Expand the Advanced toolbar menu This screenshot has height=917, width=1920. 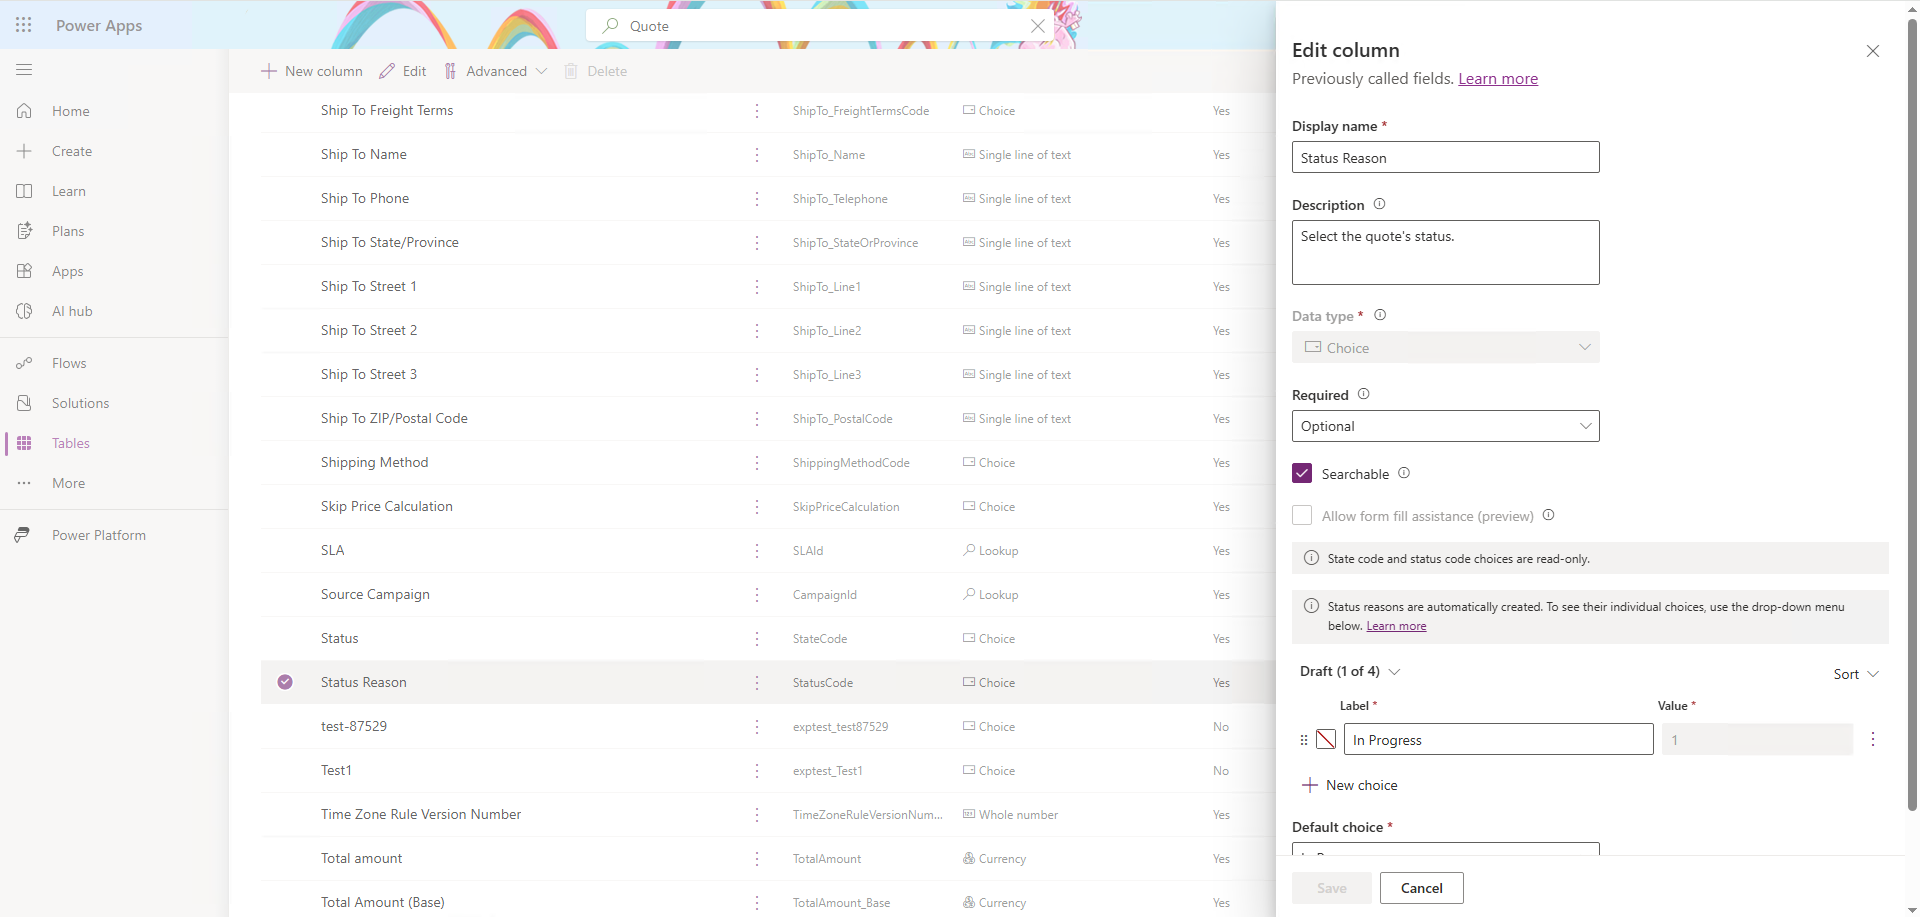[x=496, y=71]
